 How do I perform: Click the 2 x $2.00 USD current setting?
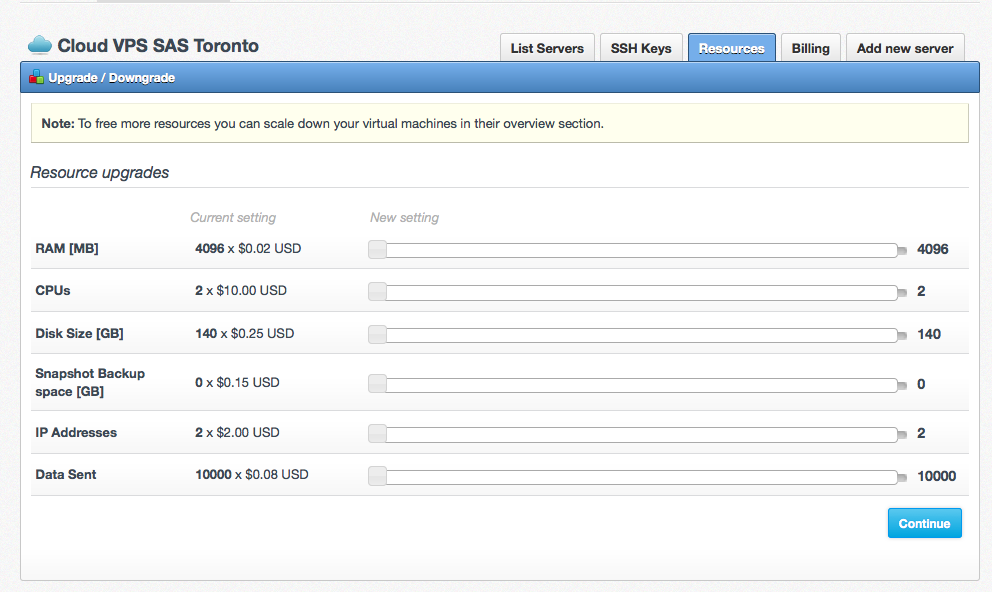tap(237, 433)
